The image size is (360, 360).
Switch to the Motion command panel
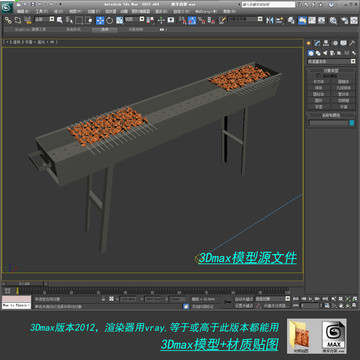click(335, 43)
